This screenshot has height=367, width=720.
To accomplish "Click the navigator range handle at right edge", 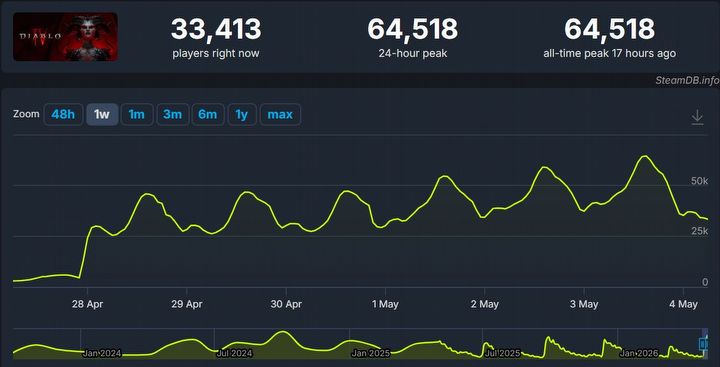I will click(703, 344).
